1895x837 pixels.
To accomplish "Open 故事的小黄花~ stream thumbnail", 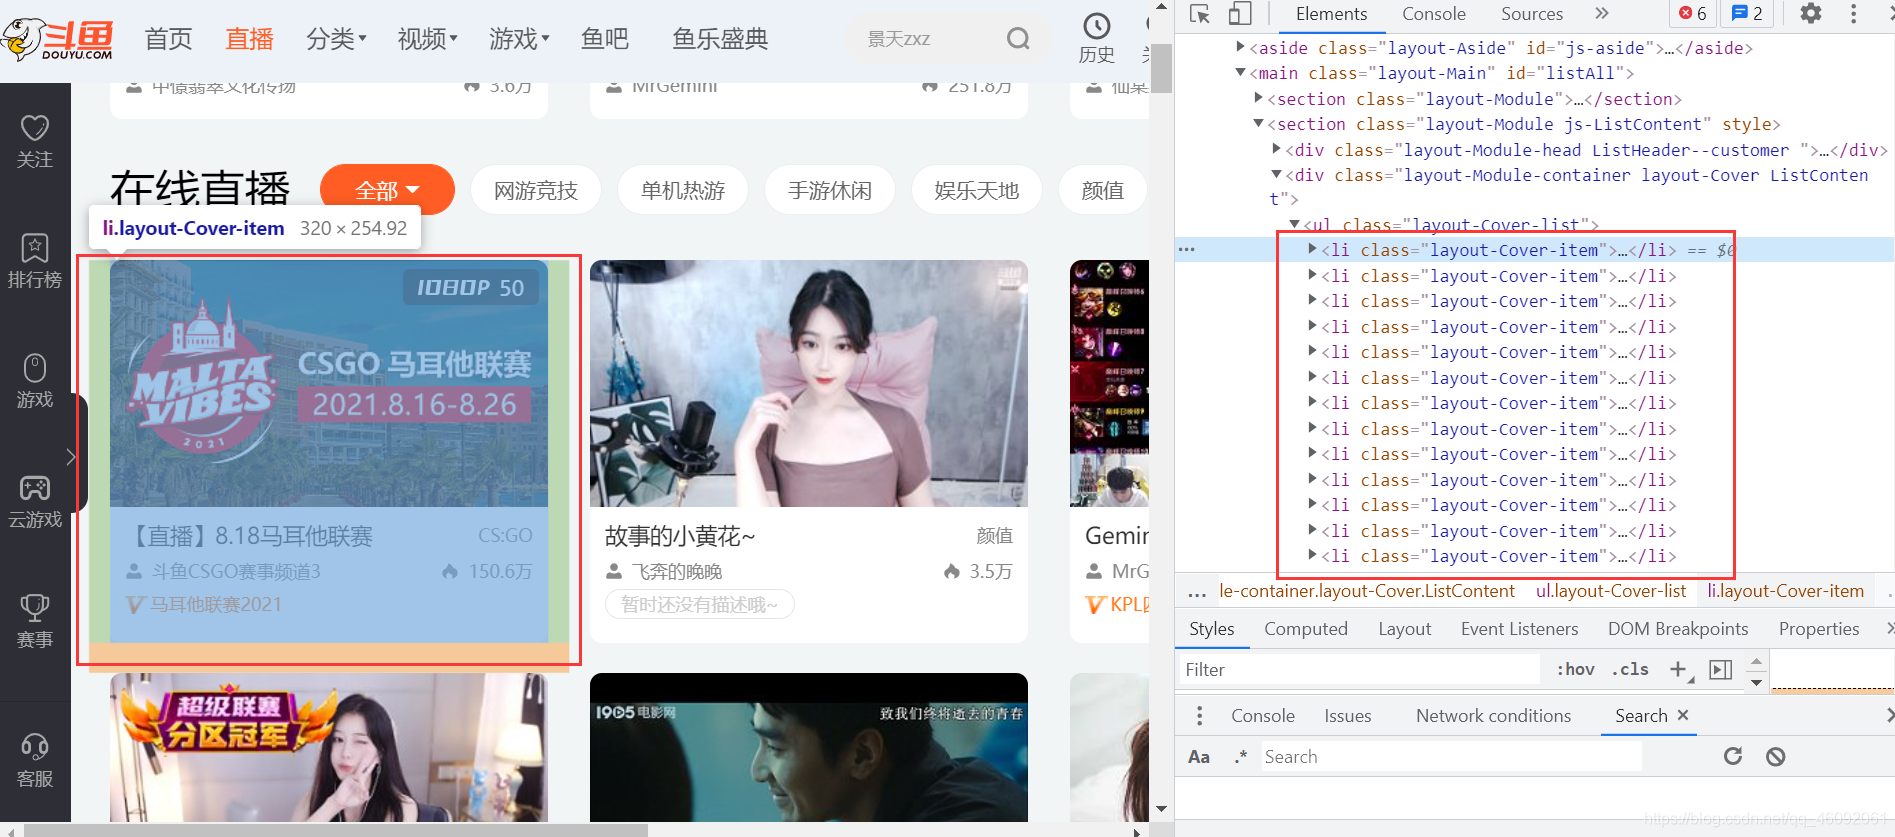I will point(808,384).
